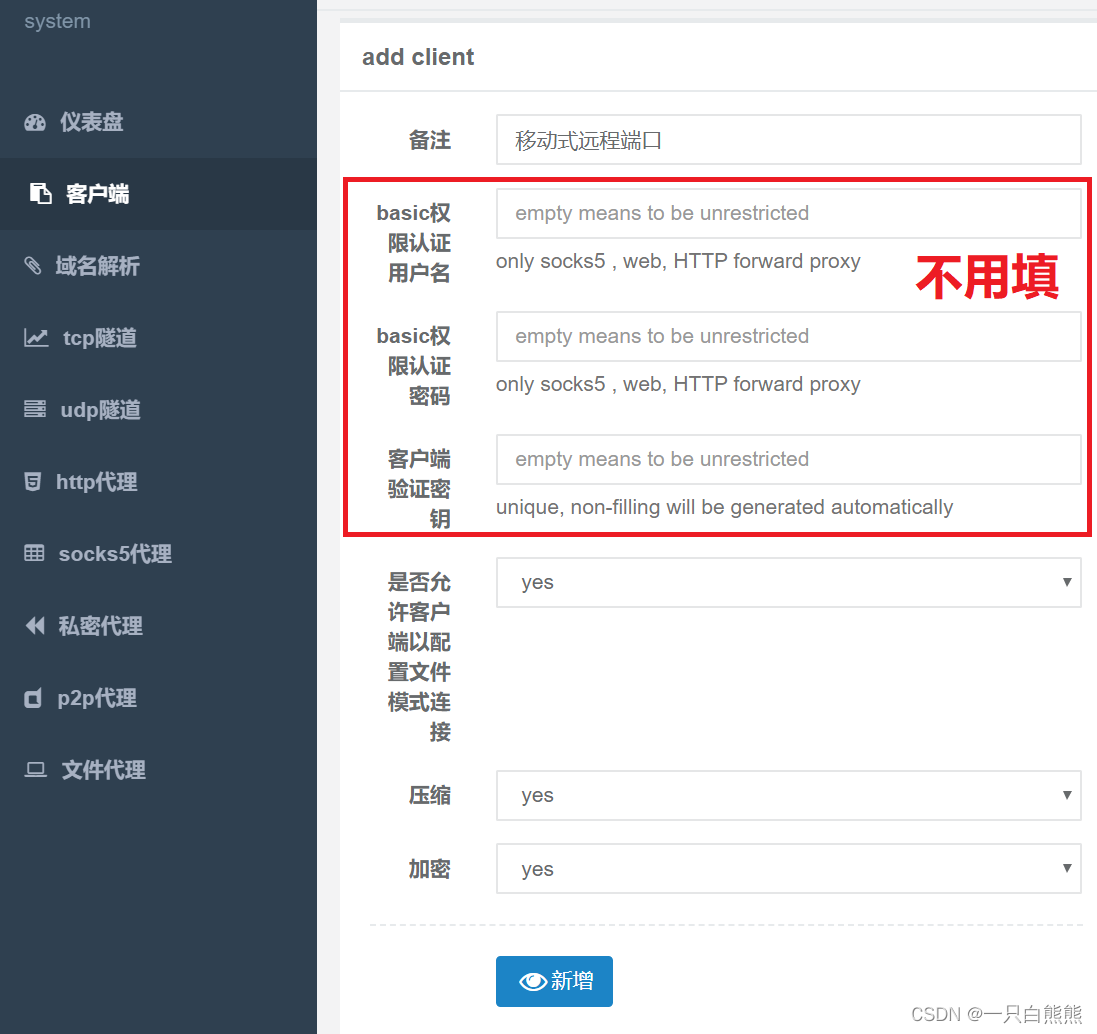
Task: Click 'unique, non-filling will be generated automatically' hint
Action: tap(724, 507)
